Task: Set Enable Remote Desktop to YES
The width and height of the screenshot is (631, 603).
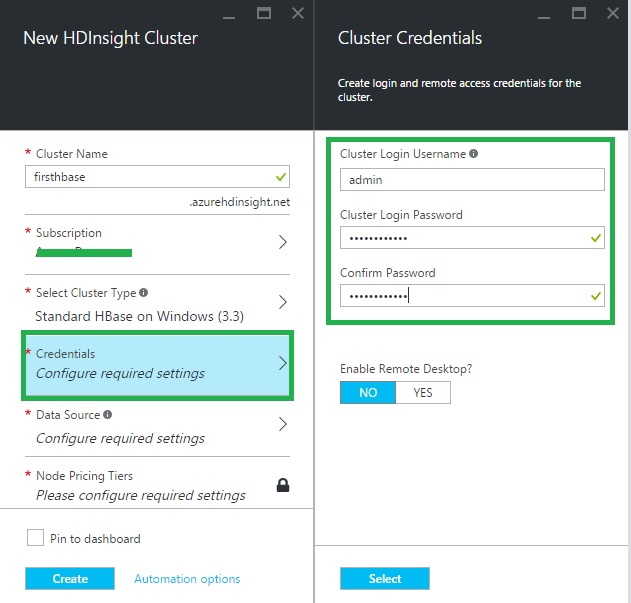Action: tap(423, 393)
